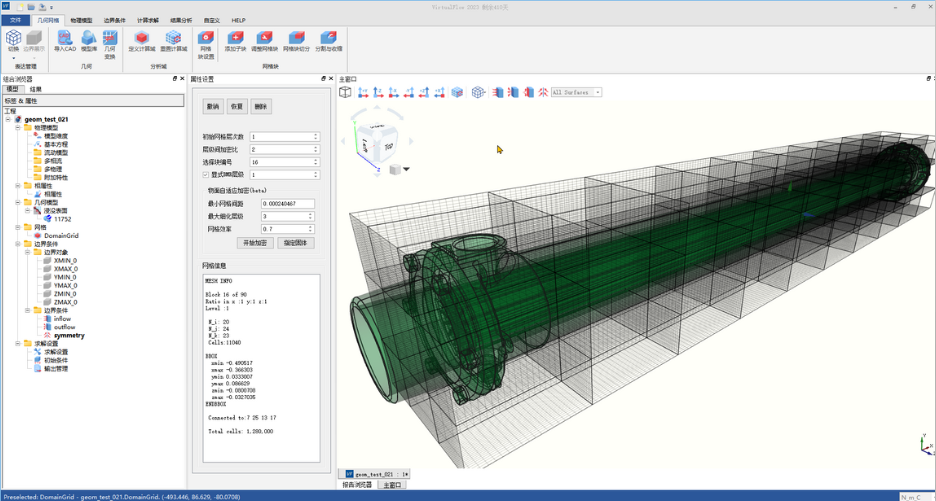Click the navigation view cube

pos(378,144)
